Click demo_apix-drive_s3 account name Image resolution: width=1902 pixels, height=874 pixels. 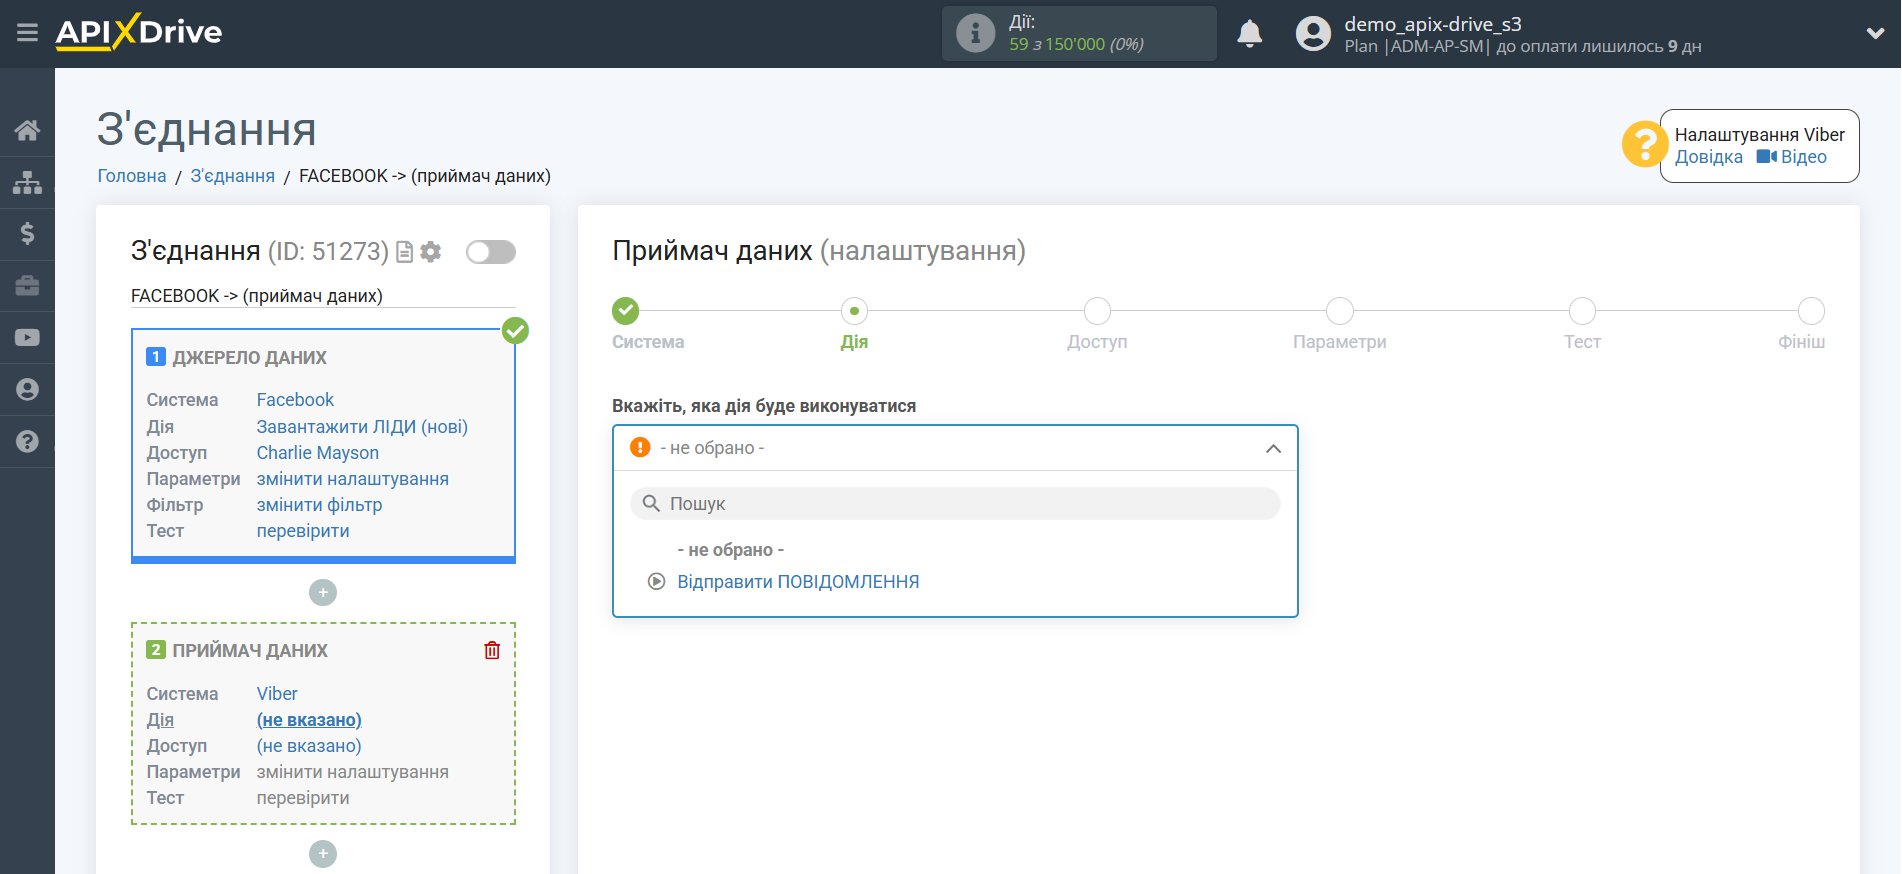click(1432, 24)
